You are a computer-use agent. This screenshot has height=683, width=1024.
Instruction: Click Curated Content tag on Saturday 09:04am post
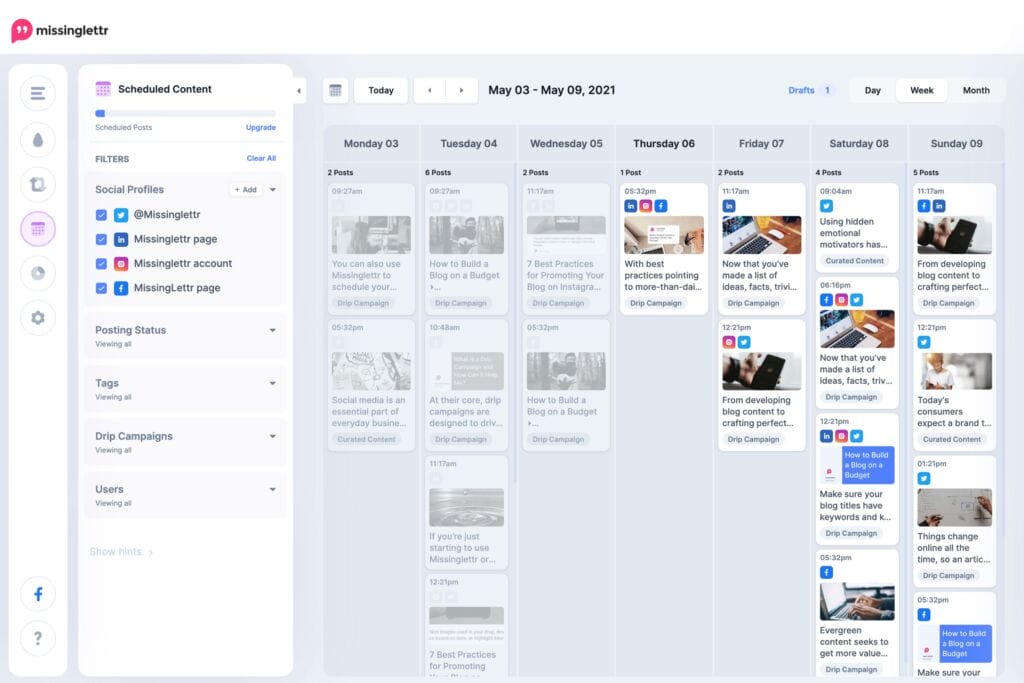[x=854, y=261]
